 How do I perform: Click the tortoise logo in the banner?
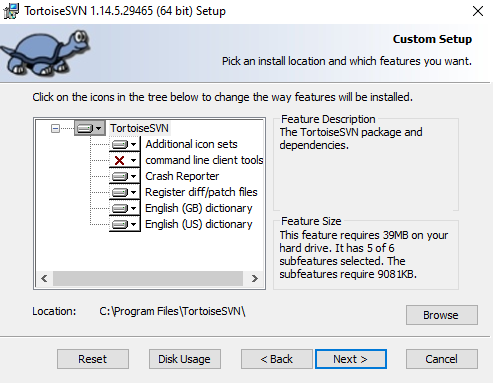pyautogui.click(x=46, y=53)
